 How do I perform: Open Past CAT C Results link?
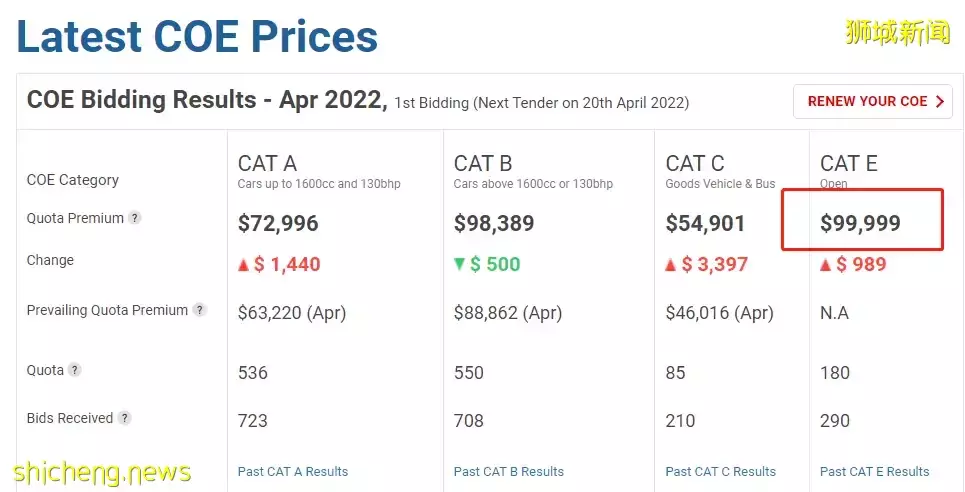720,471
